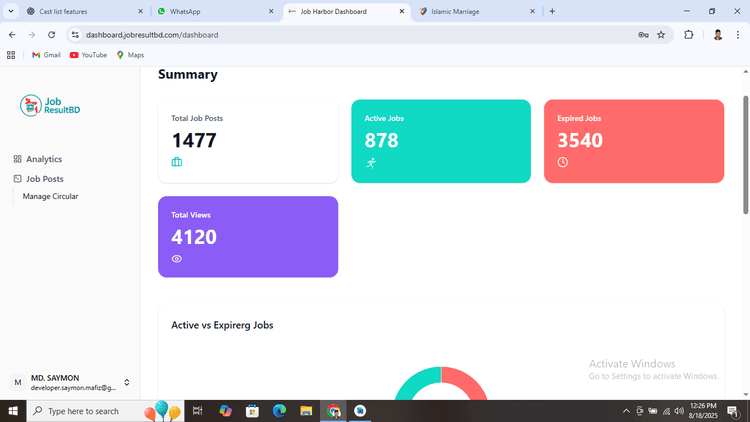The width and height of the screenshot is (750, 422).
Task: Expand the MD. SAYMON account menu
Action: click(126, 382)
